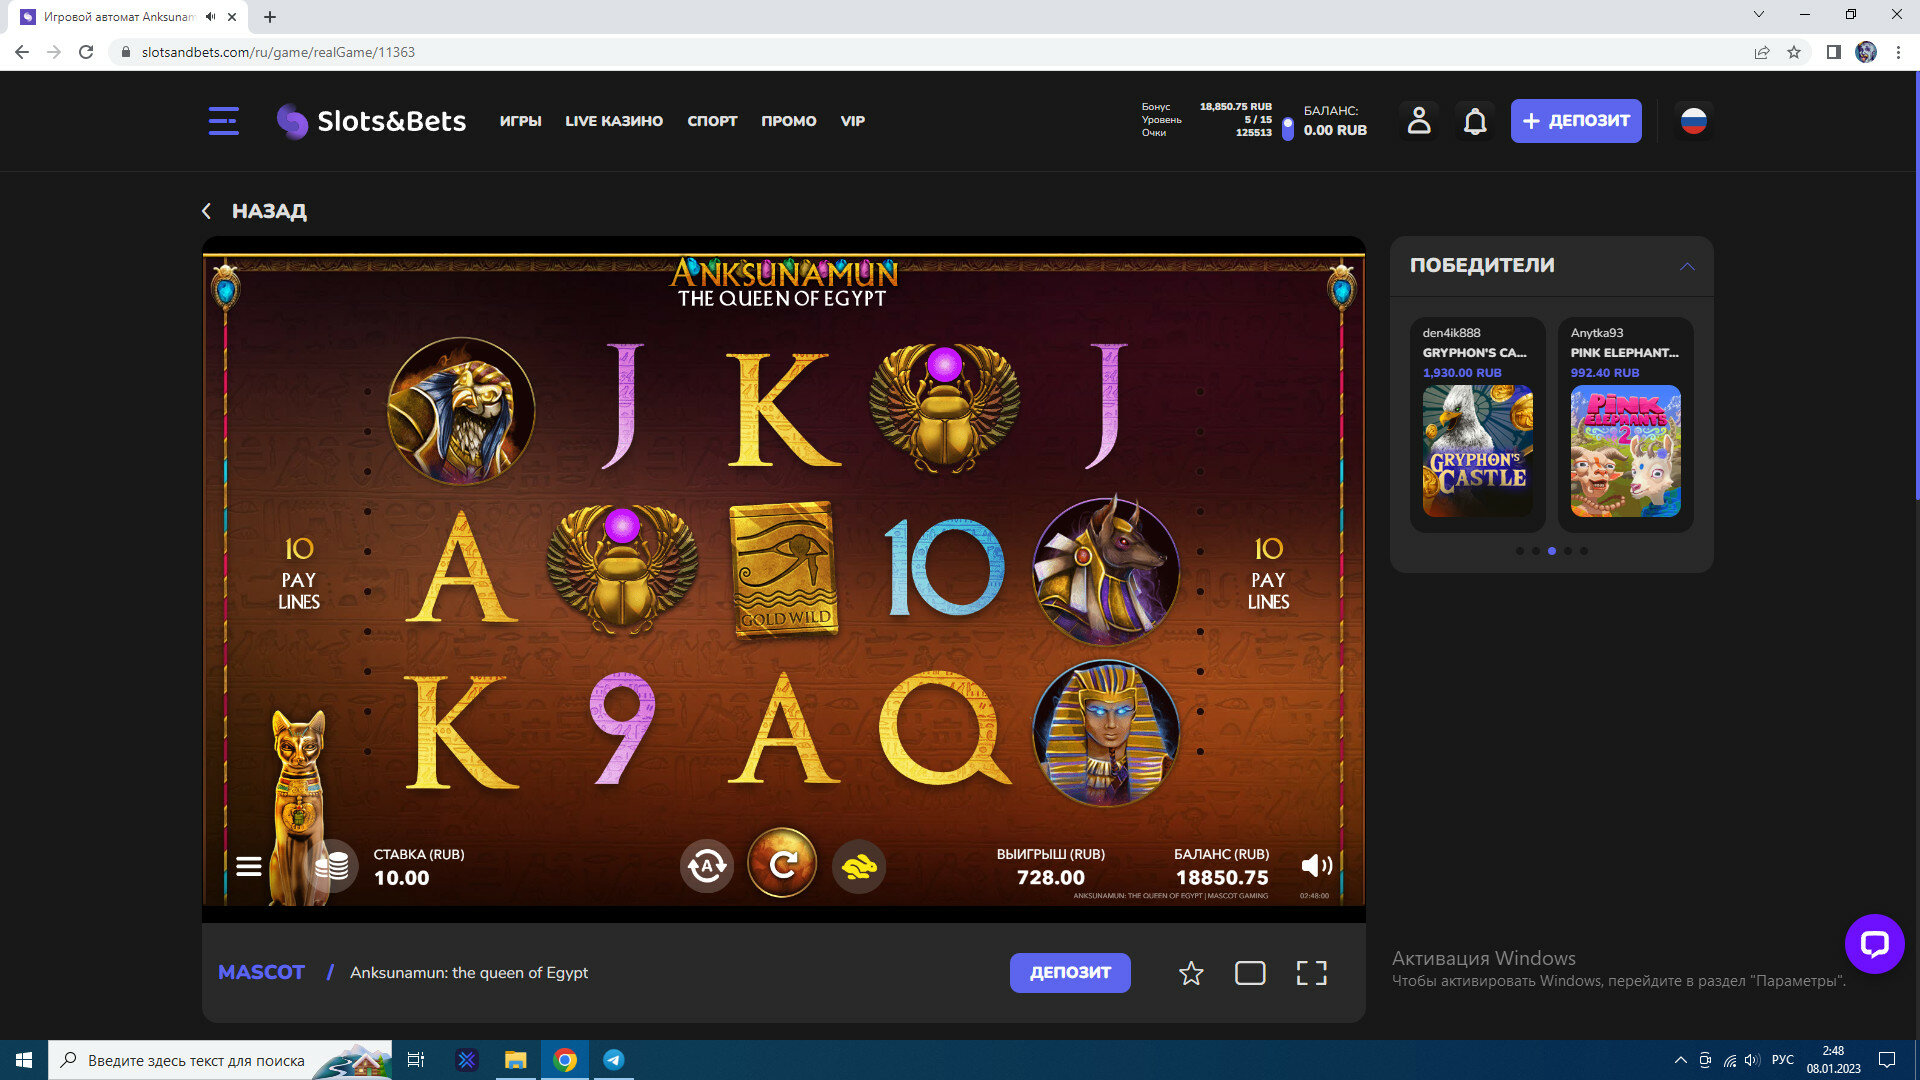Open bet coins selector

[x=332, y=866]
